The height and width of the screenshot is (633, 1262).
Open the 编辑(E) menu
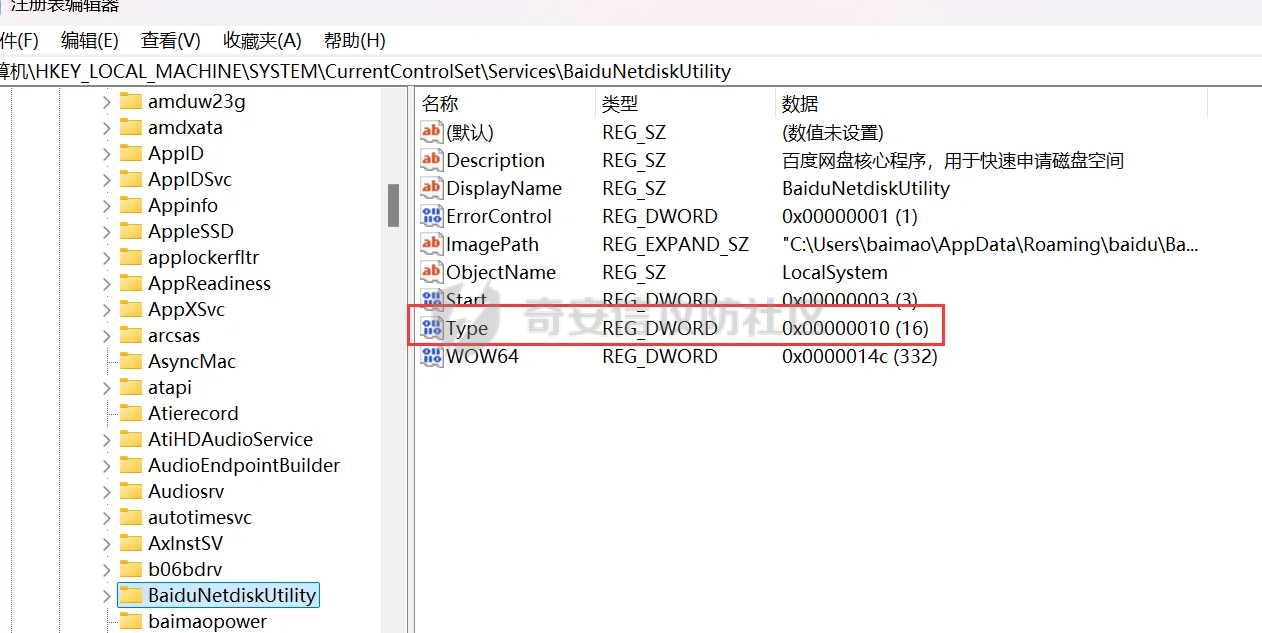point(90,40)
